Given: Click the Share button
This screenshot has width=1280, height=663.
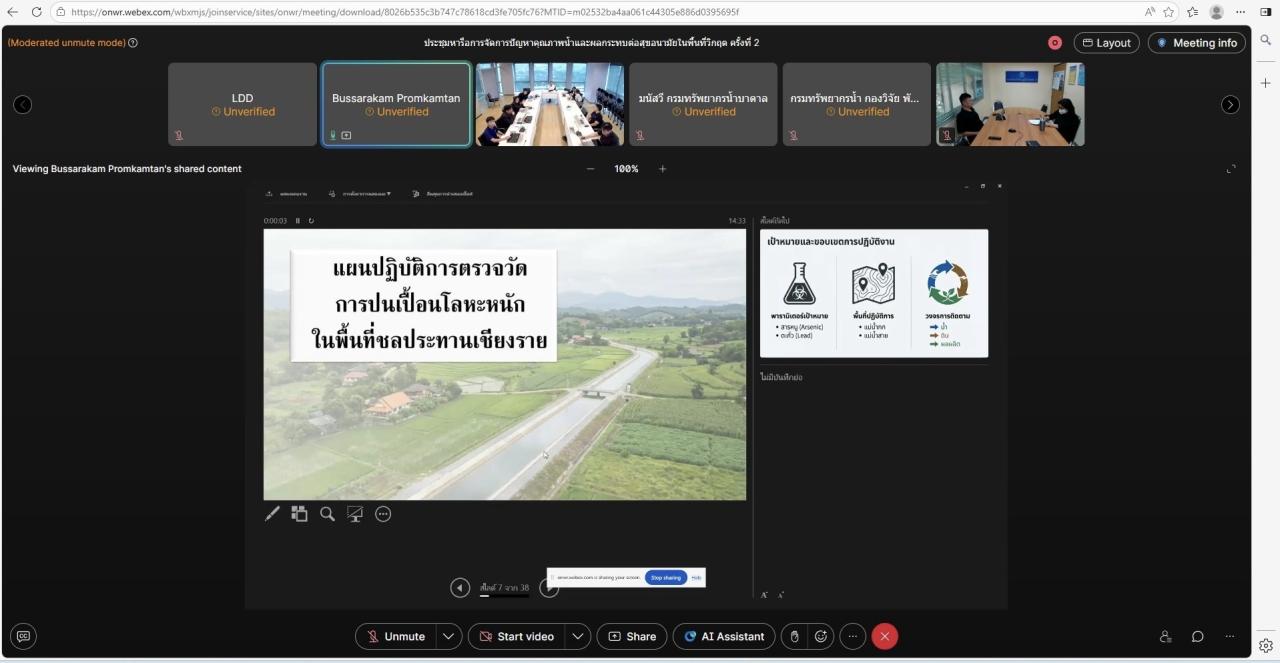Looking at the screenshot, I should click(x=632, y=636).
